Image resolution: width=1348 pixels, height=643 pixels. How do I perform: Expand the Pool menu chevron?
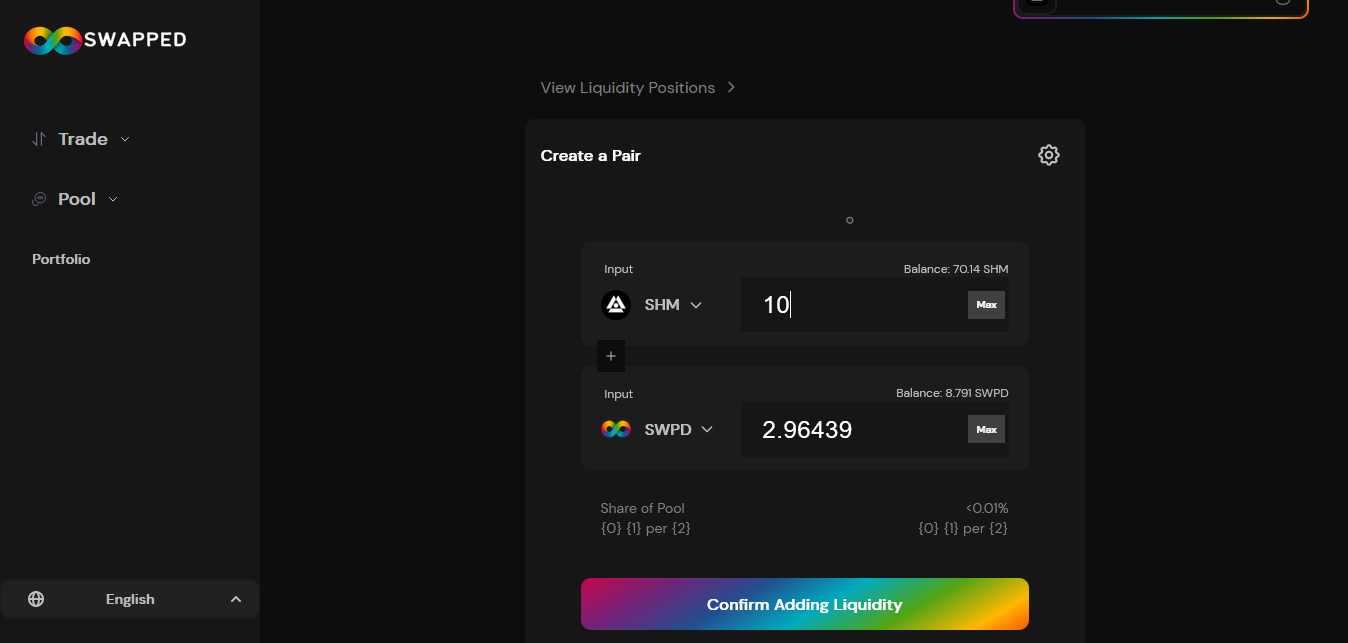point(113,199)
